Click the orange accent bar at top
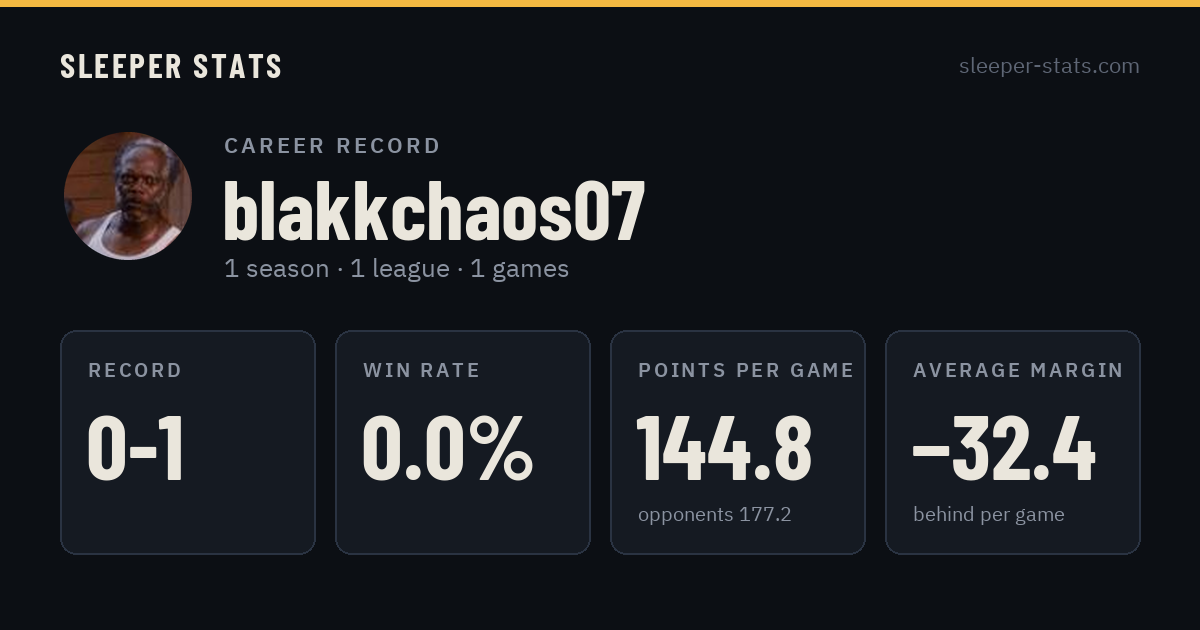1200x630 pixels. tap(600, 3)
